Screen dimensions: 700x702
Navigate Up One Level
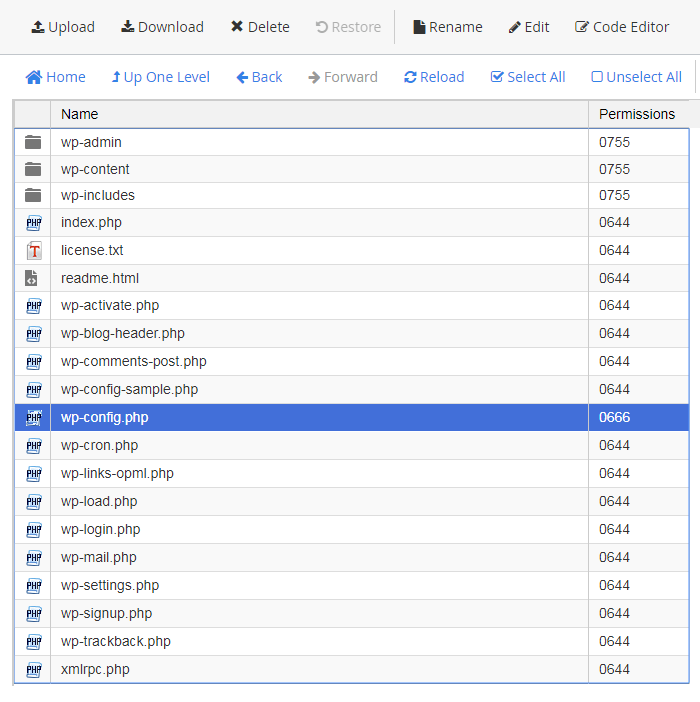pos(161,77)
